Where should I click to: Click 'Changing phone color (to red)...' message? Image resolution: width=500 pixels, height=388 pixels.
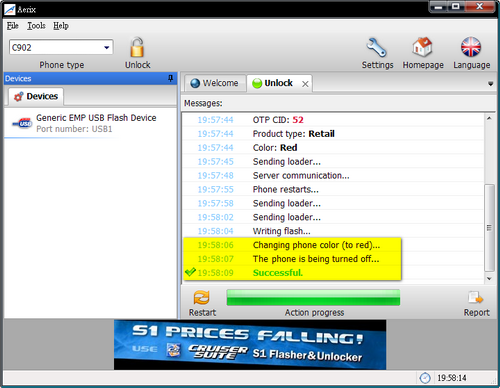coord(316,245)
